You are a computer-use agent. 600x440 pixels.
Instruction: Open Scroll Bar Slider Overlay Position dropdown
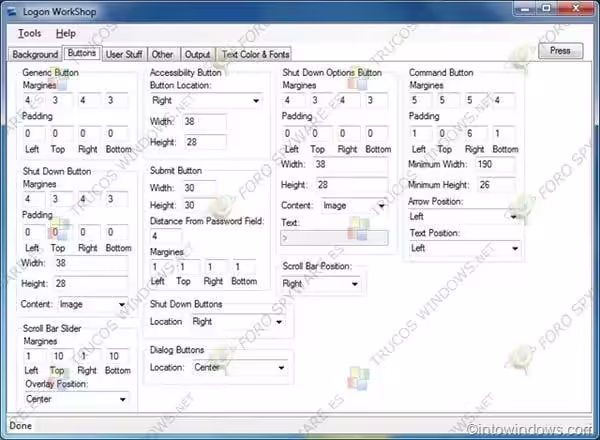(76, 399)
